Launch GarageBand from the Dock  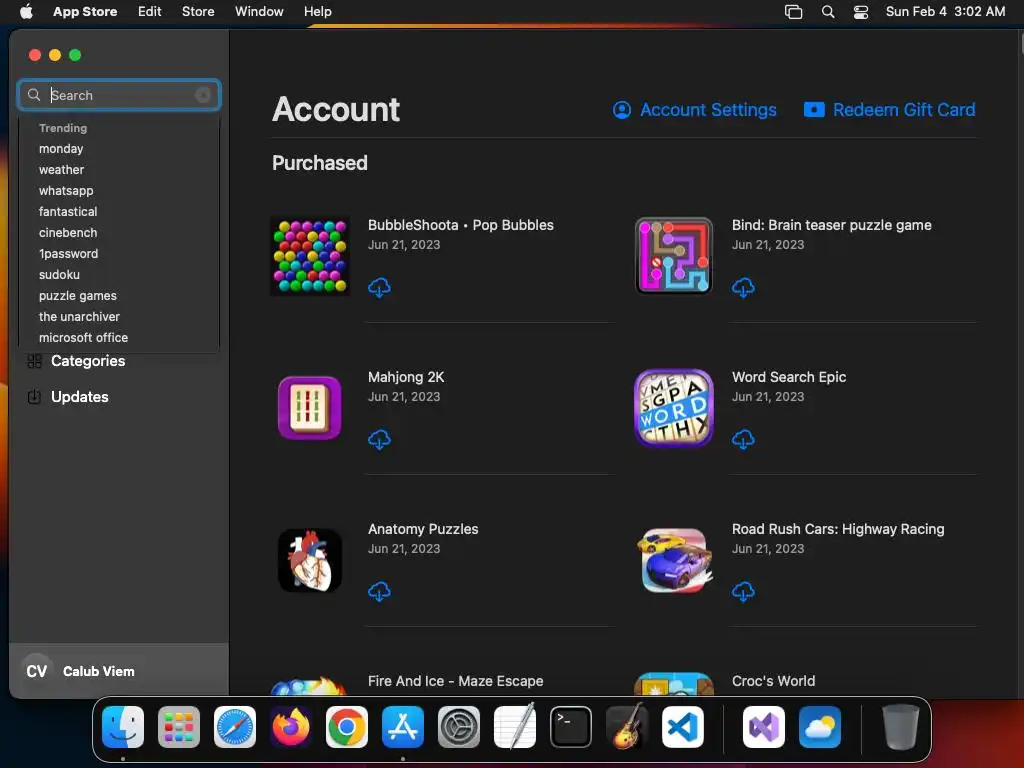(x=627, y=726)
